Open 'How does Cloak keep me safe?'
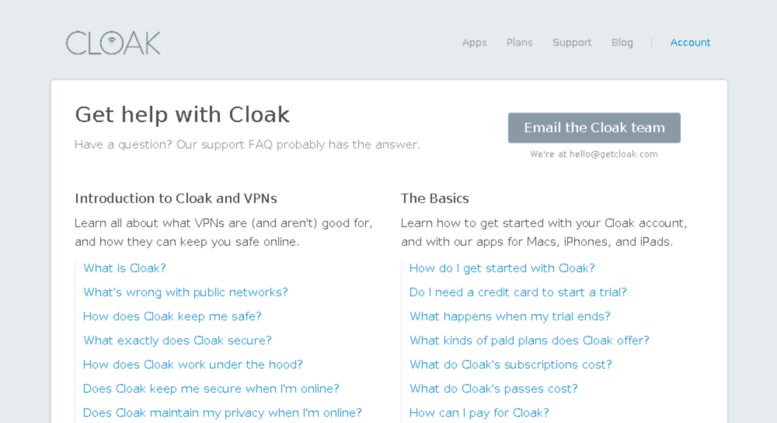This screenshot has width=777, height=423. click(172, 316)
